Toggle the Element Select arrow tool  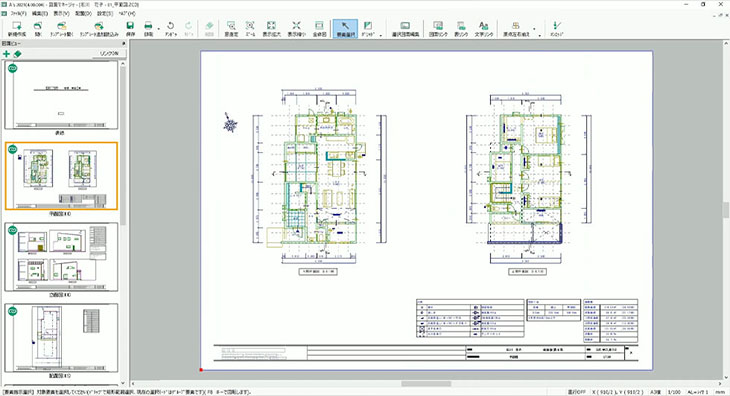[345, 28]
